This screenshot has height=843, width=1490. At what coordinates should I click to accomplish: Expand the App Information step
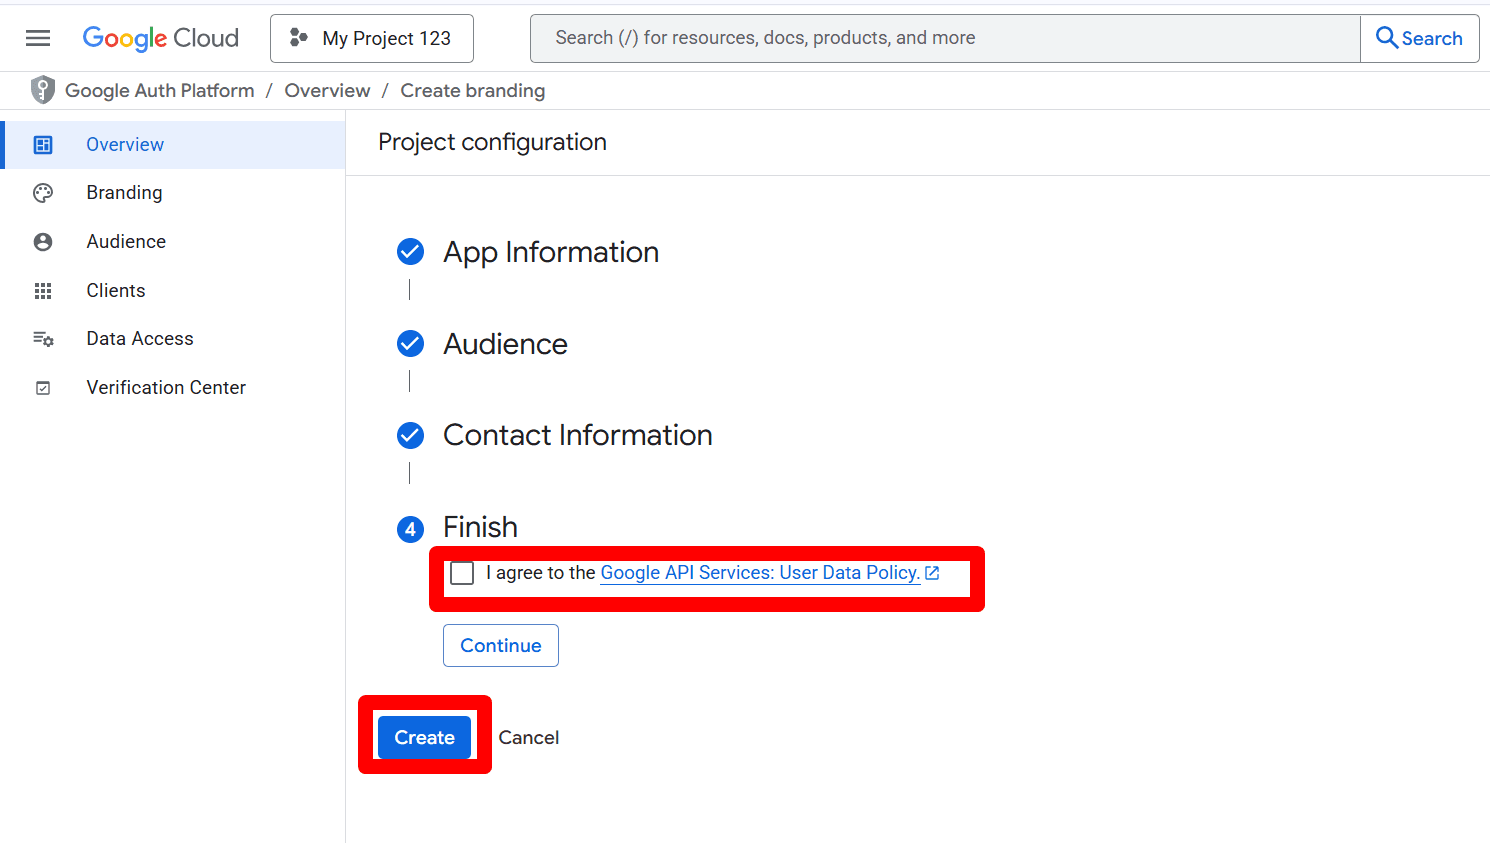point(551,252)
